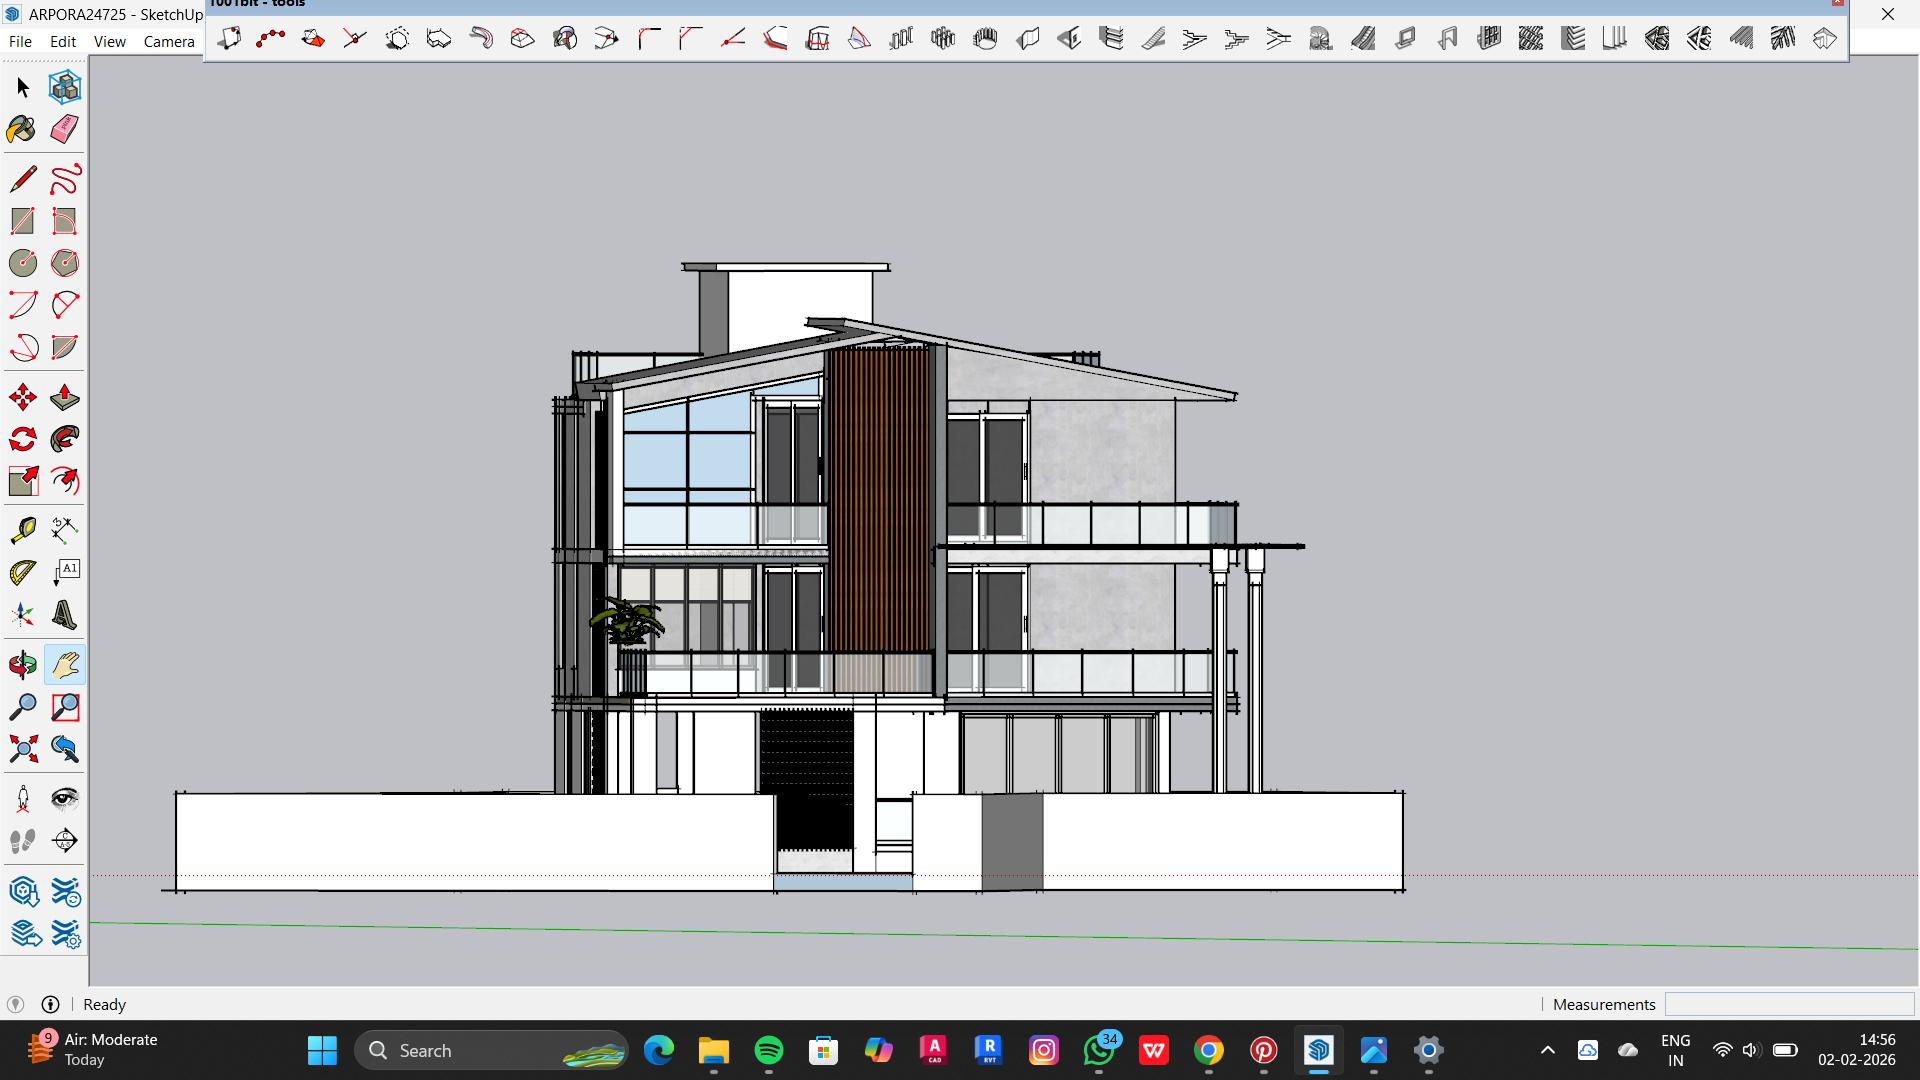Viewport: 1920px width, 1080px height.
Task: Select the Line pencil tool
Action: coord(22,179)
